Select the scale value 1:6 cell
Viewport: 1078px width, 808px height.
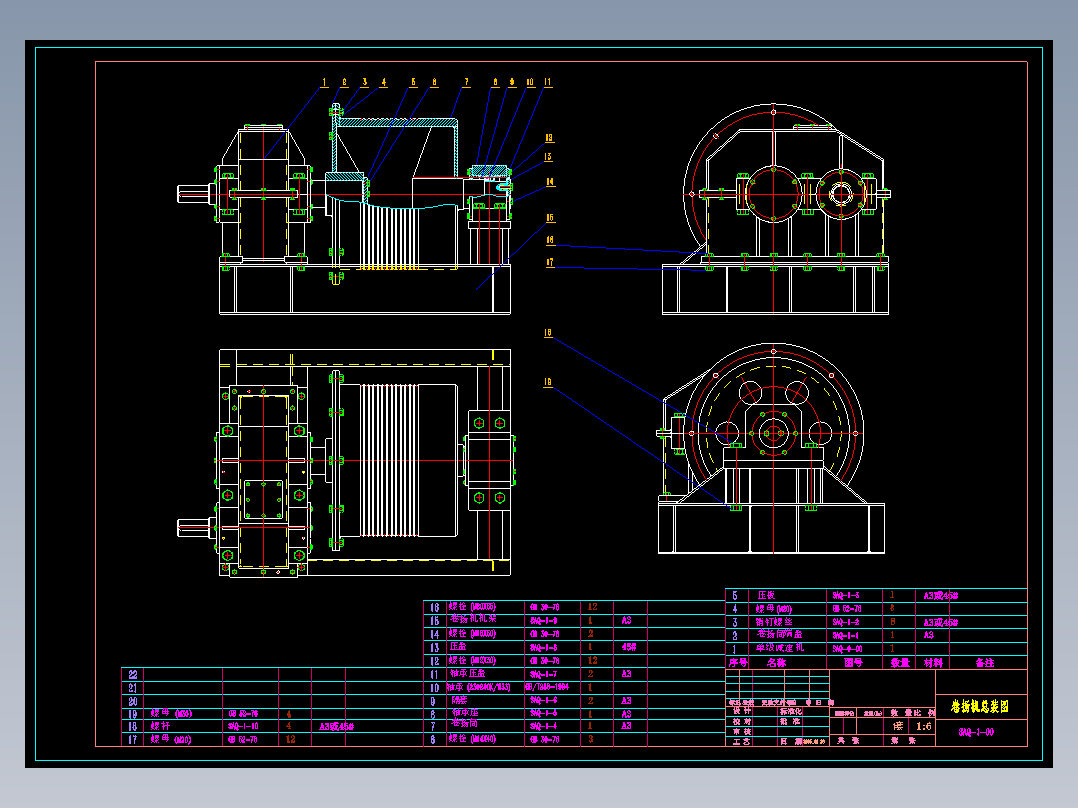click(x=924, y=726)
